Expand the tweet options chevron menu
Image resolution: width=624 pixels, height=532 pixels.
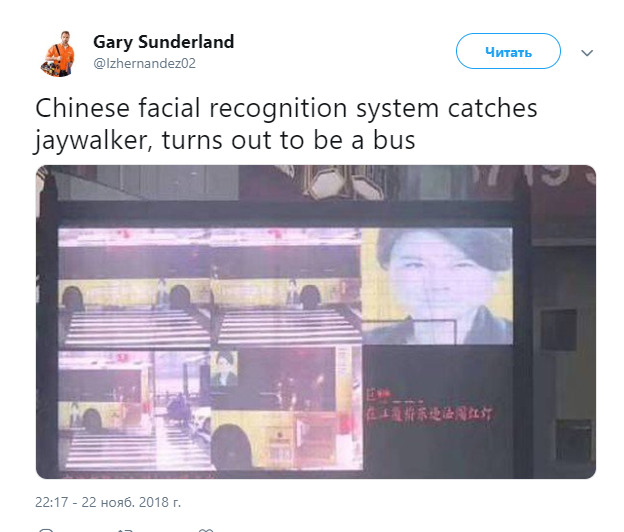click(587, 53)
